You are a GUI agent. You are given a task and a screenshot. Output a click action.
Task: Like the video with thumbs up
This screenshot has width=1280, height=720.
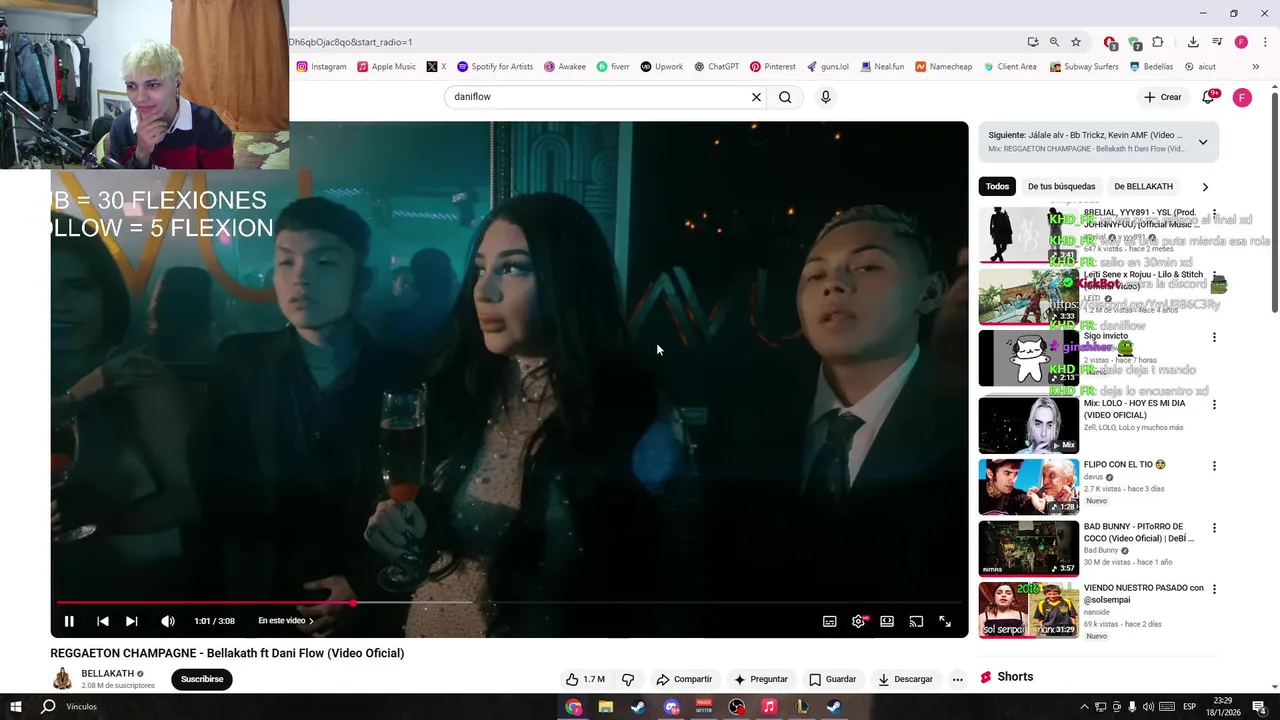click(x=585, y=679)
